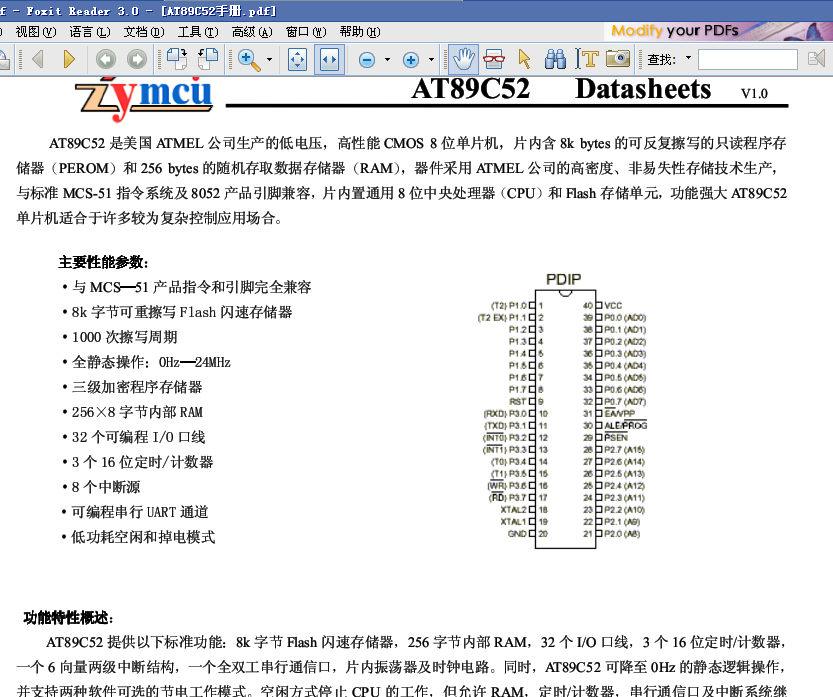Click the 查找 search input box
Viewport: 833px width, 697px height.
tap(747, 59)
